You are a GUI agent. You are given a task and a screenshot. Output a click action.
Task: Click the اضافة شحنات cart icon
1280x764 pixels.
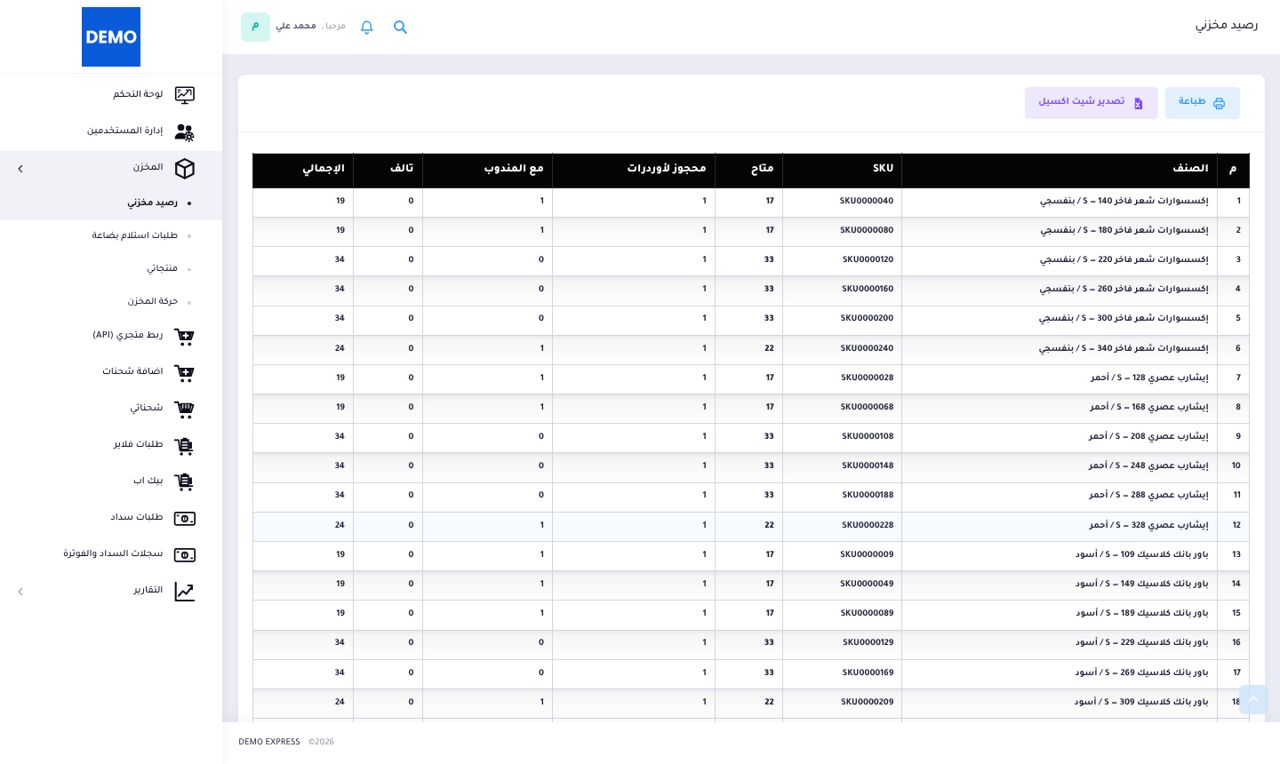pyautogui.click(x=184, y=373)
